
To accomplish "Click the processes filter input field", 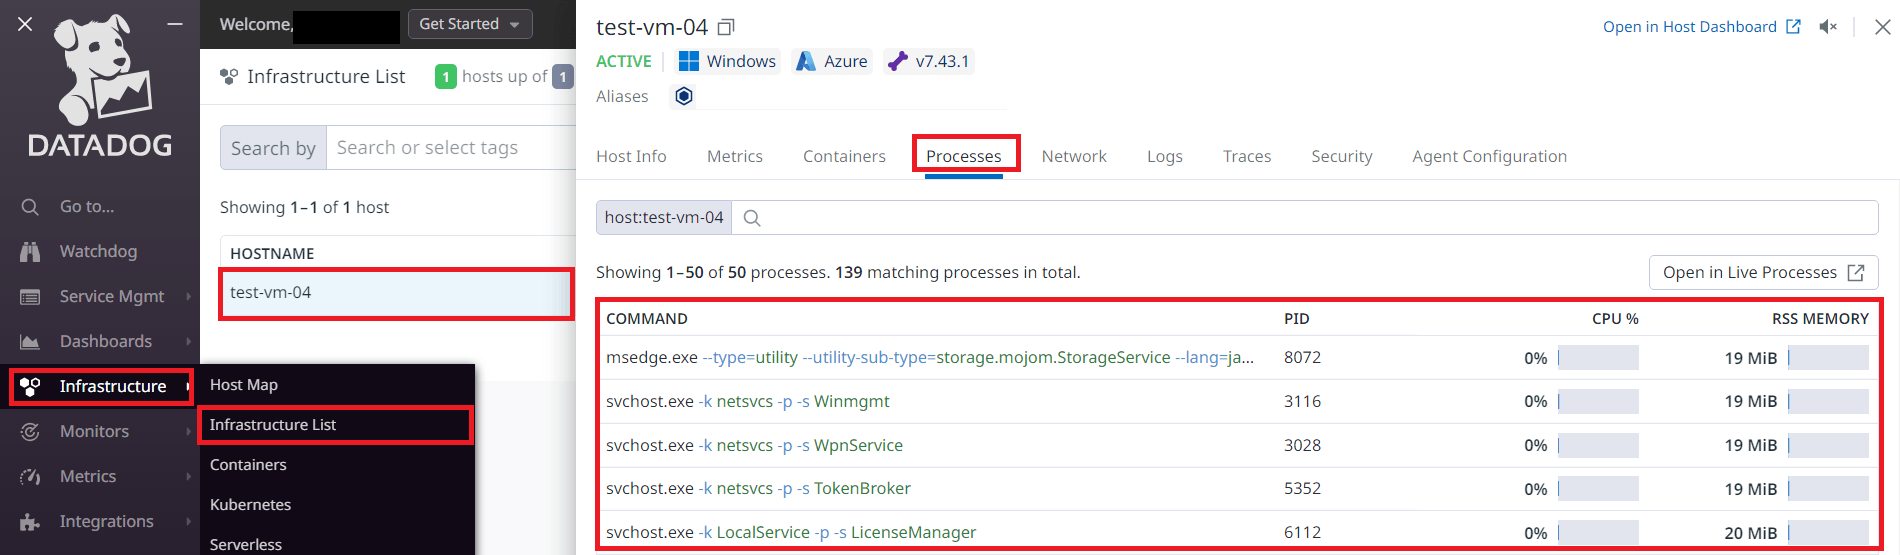I will pyautogui.click(x=1305, y=218).
